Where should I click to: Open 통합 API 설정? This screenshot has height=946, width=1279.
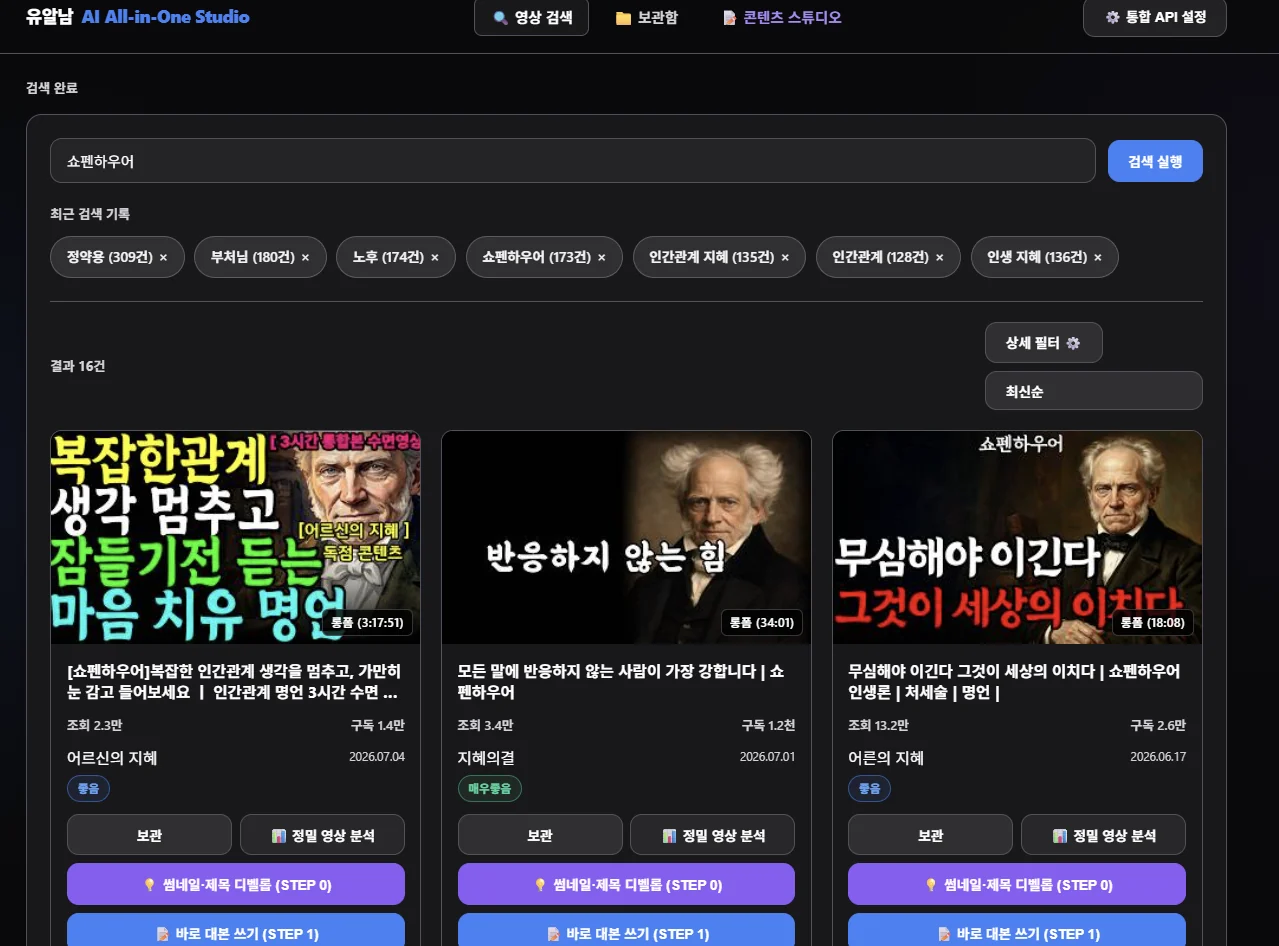[x=1154, y=17]
